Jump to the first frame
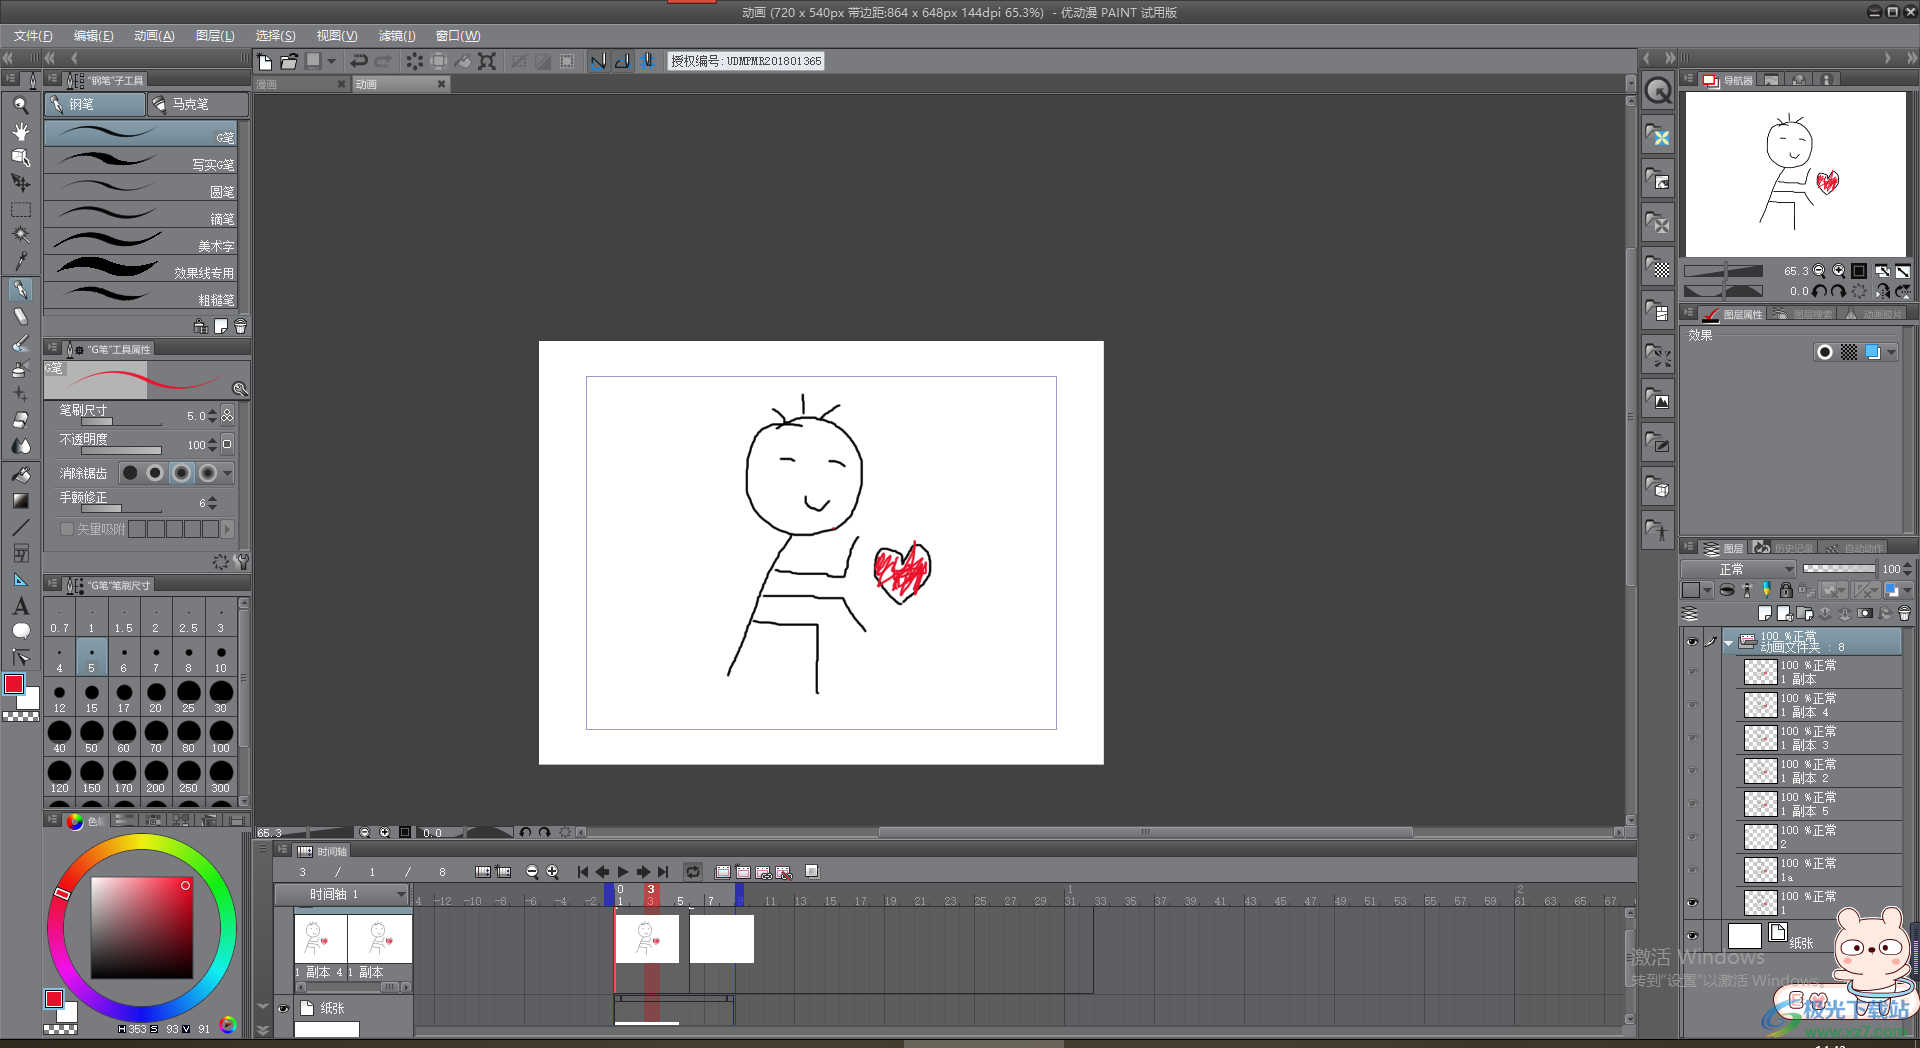This screenshot has height=1048, width=1920. click(x=583, y=872)
